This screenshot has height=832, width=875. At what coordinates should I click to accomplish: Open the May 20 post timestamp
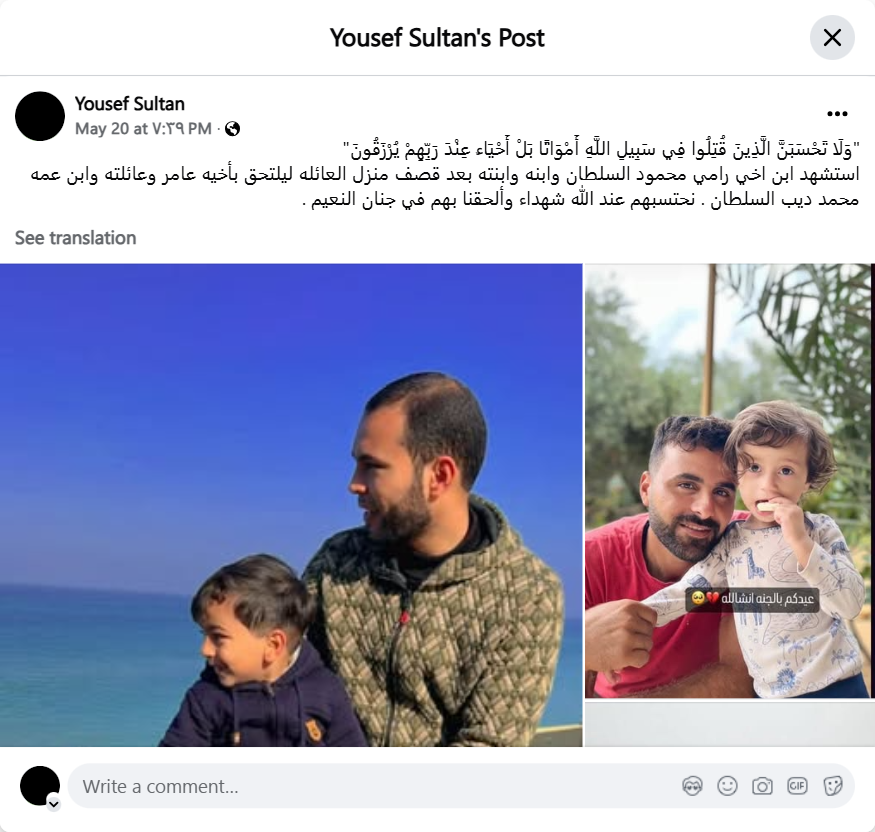click(143, 129)
